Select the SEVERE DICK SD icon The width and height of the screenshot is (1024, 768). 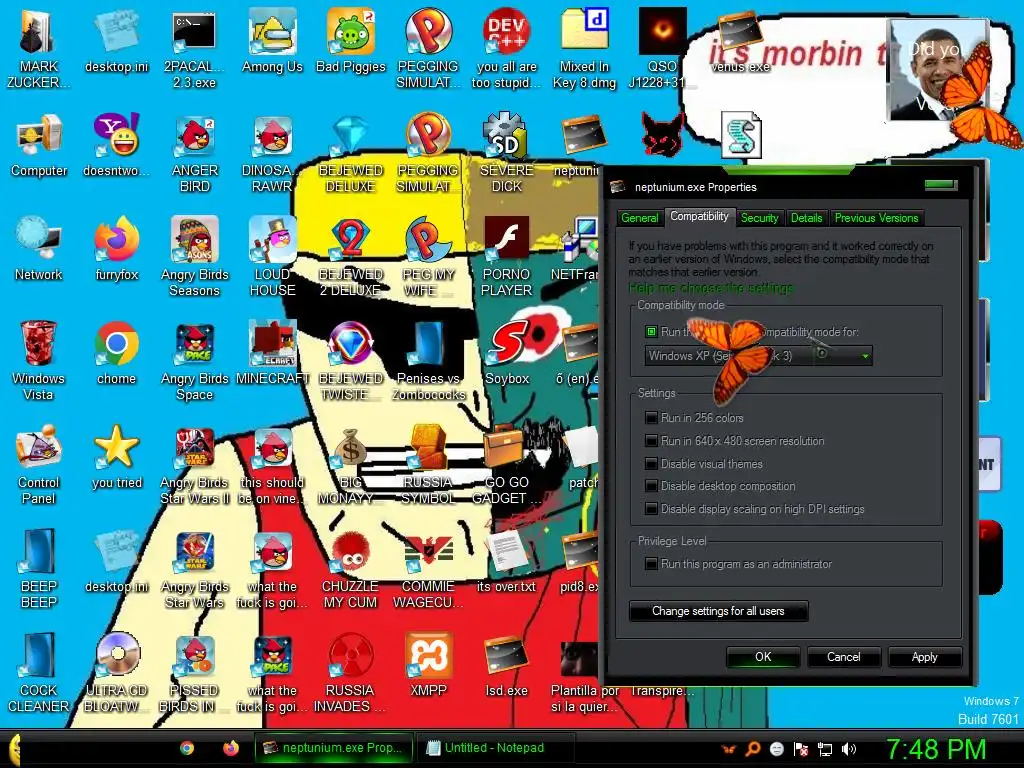pyautogui.click(x=507, y=153)
